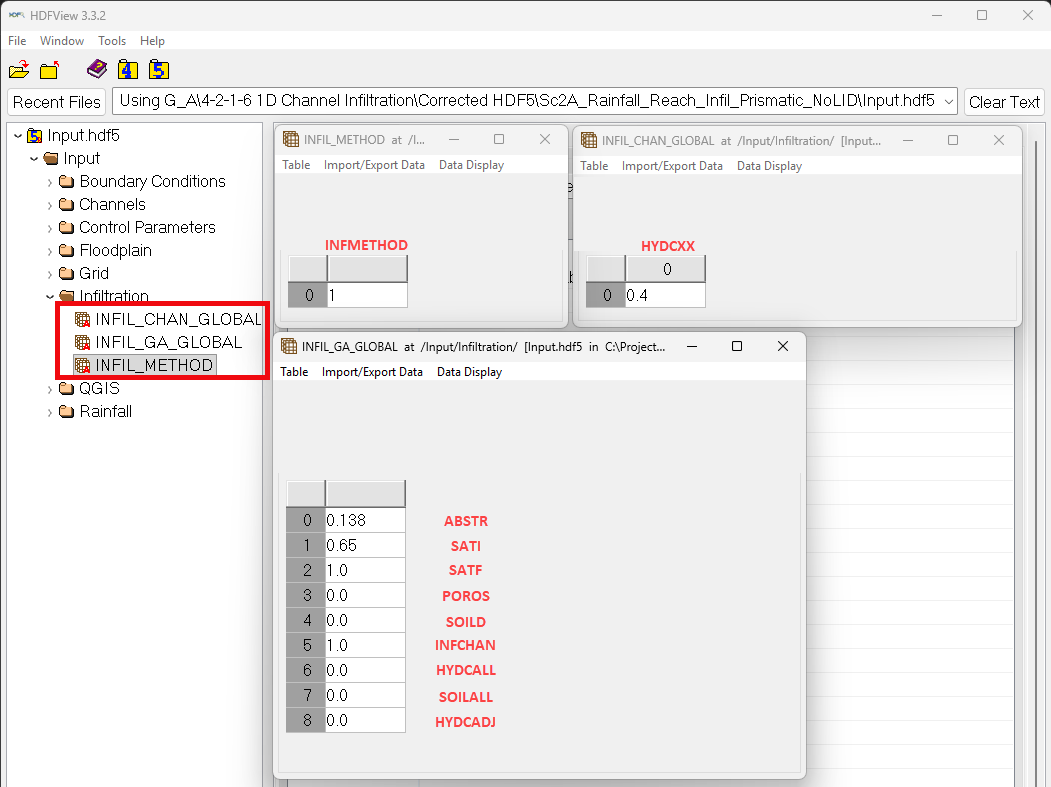
Task: Click the Close file folder icon
Action: coord(50,70)
